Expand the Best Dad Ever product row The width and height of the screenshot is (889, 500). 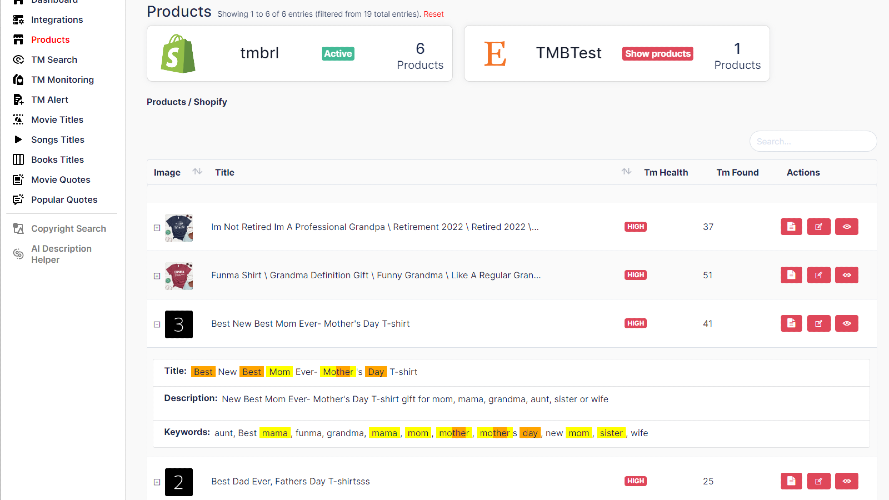pos(157,482)
